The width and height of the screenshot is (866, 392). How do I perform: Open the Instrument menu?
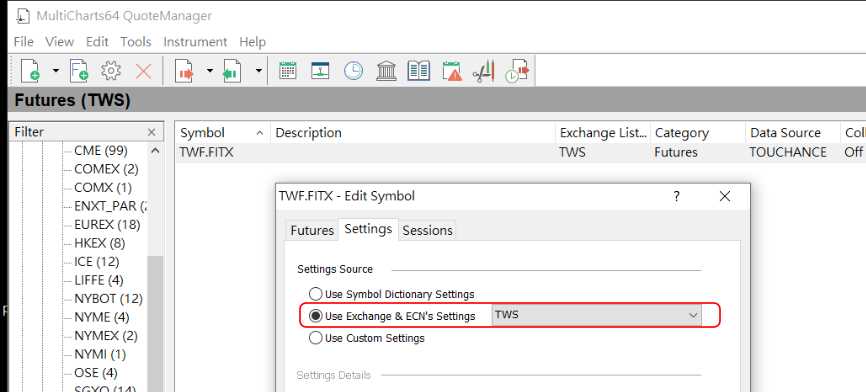pyautogui.click(x=195, y=42)
